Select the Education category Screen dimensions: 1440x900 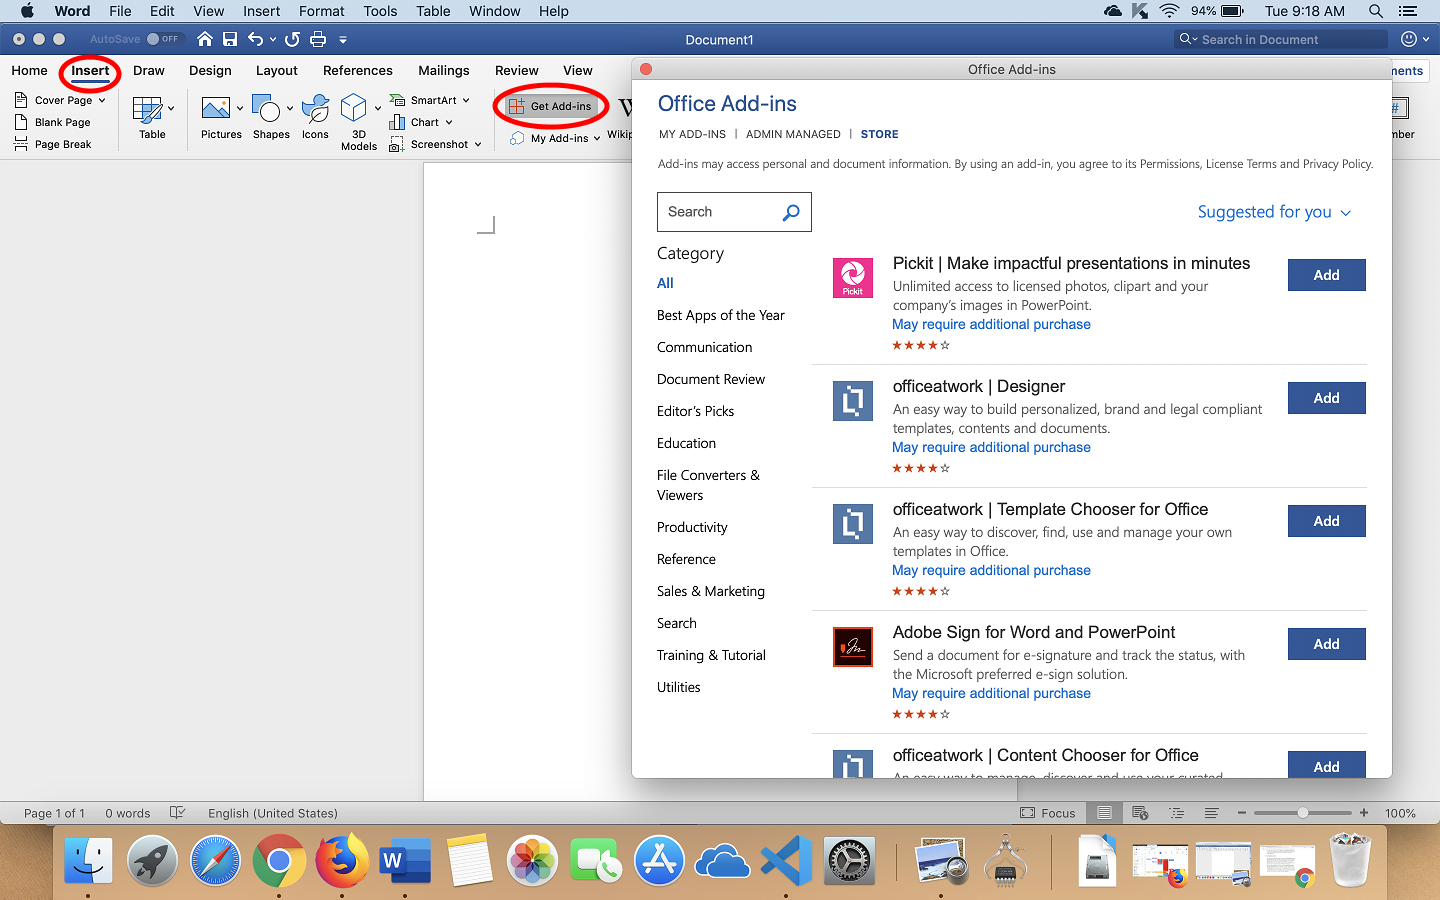[686, 443]
